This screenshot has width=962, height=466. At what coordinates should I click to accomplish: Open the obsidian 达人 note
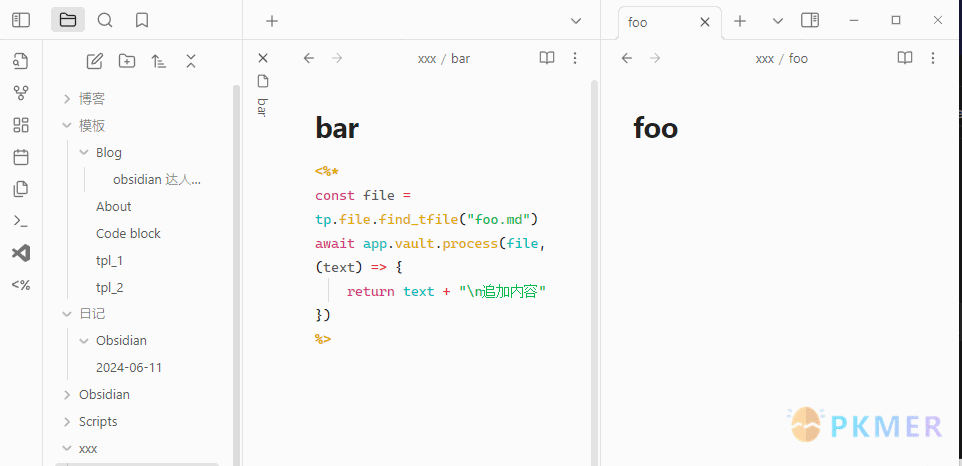157,180
